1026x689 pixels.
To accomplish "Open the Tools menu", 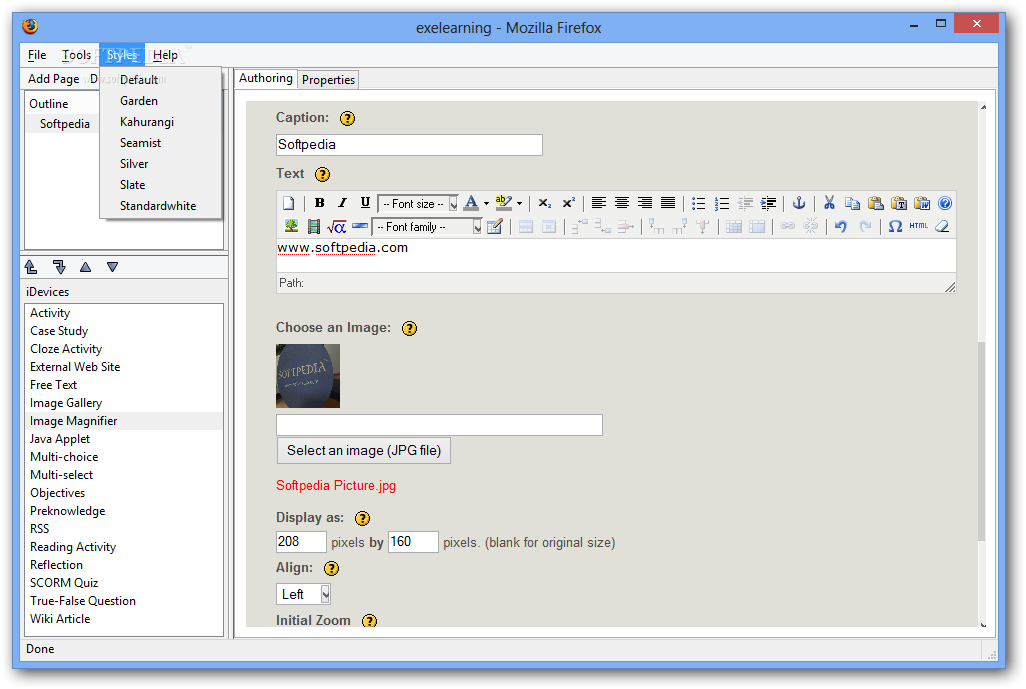I will 77,55.
